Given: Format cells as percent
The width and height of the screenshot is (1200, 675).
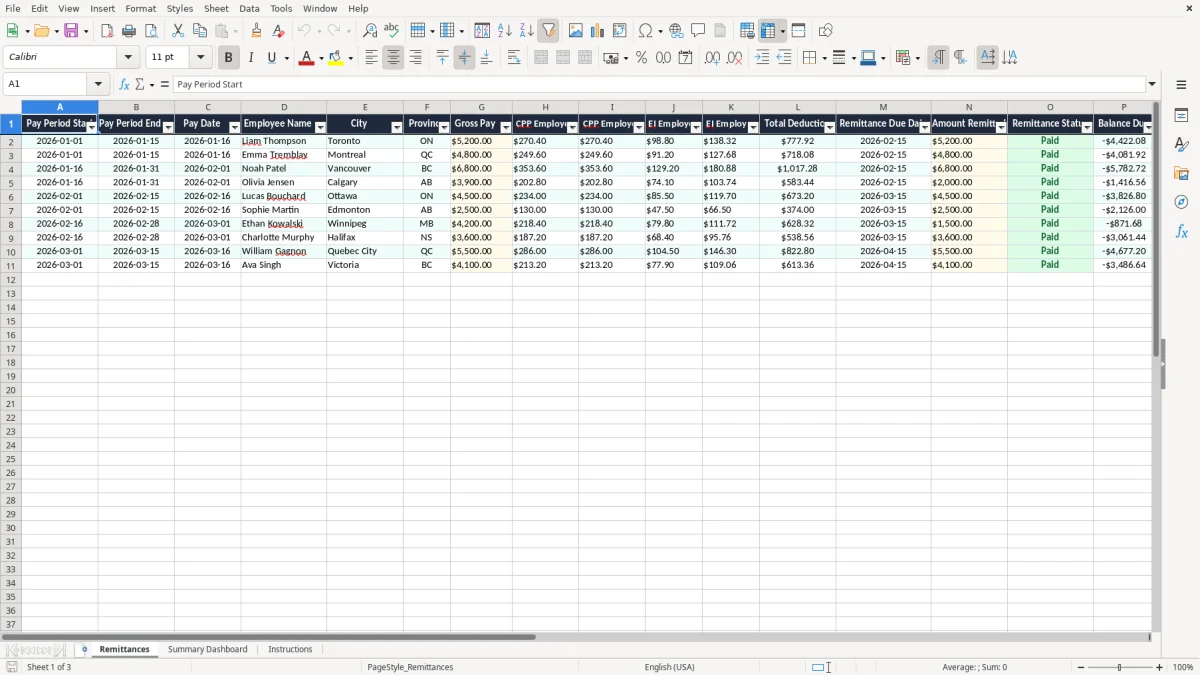Looking at the screenshot, I should tap(641, 58).
